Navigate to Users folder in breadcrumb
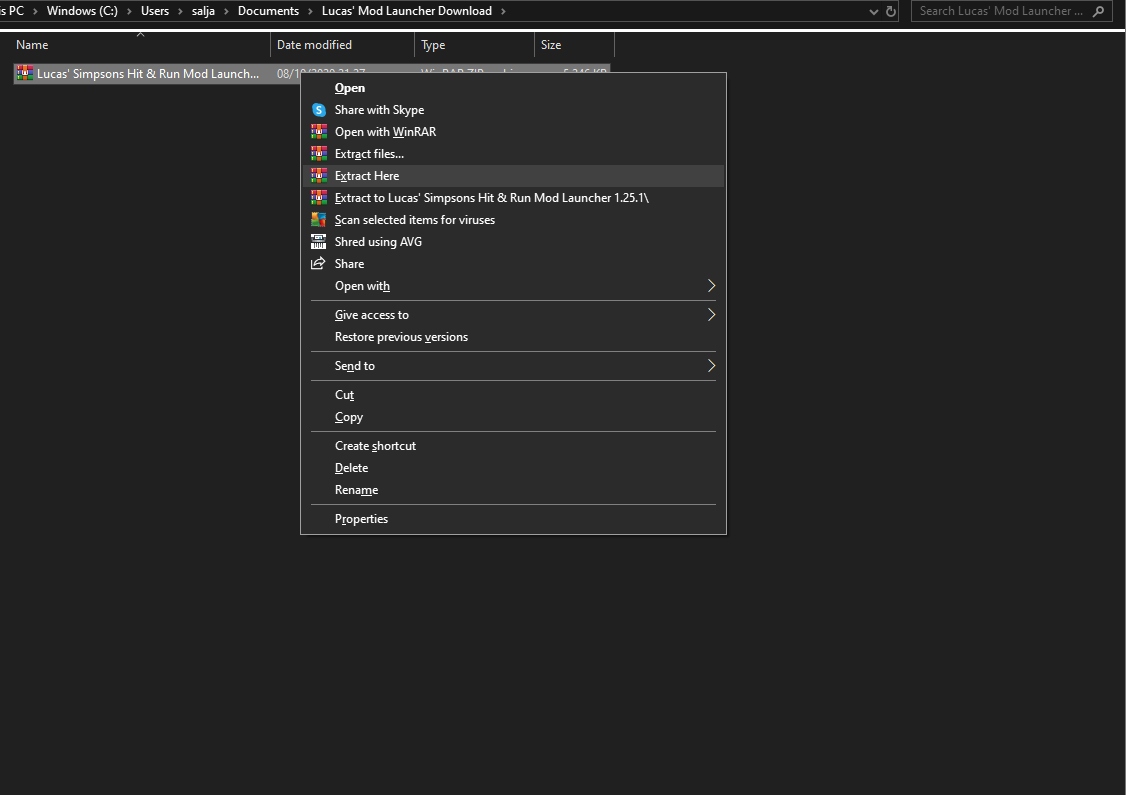Image resolution: width=1126 pixels, height=795 pixels. [x=154, y=11]
